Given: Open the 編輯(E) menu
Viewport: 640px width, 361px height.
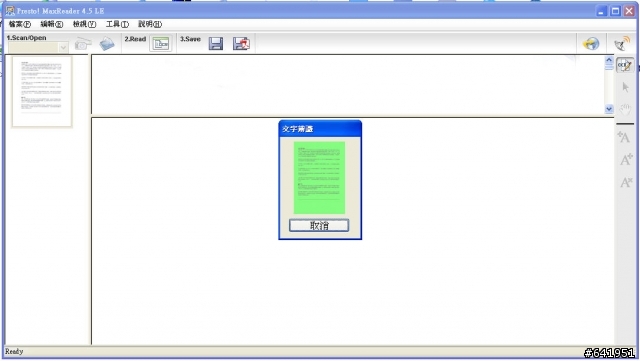Looking at the screenshot, I should 51,24.
